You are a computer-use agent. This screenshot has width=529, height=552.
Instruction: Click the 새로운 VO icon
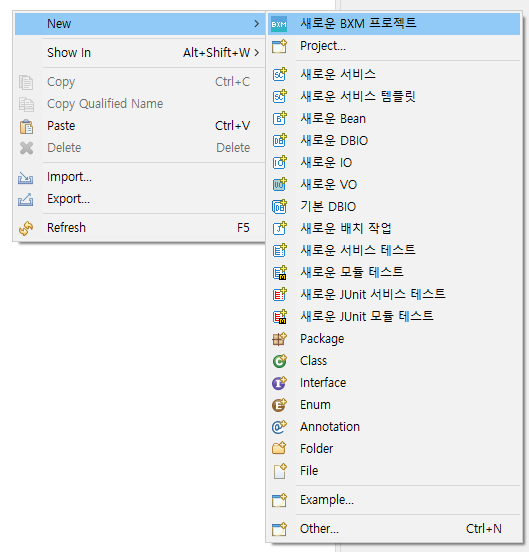[279, 184]
